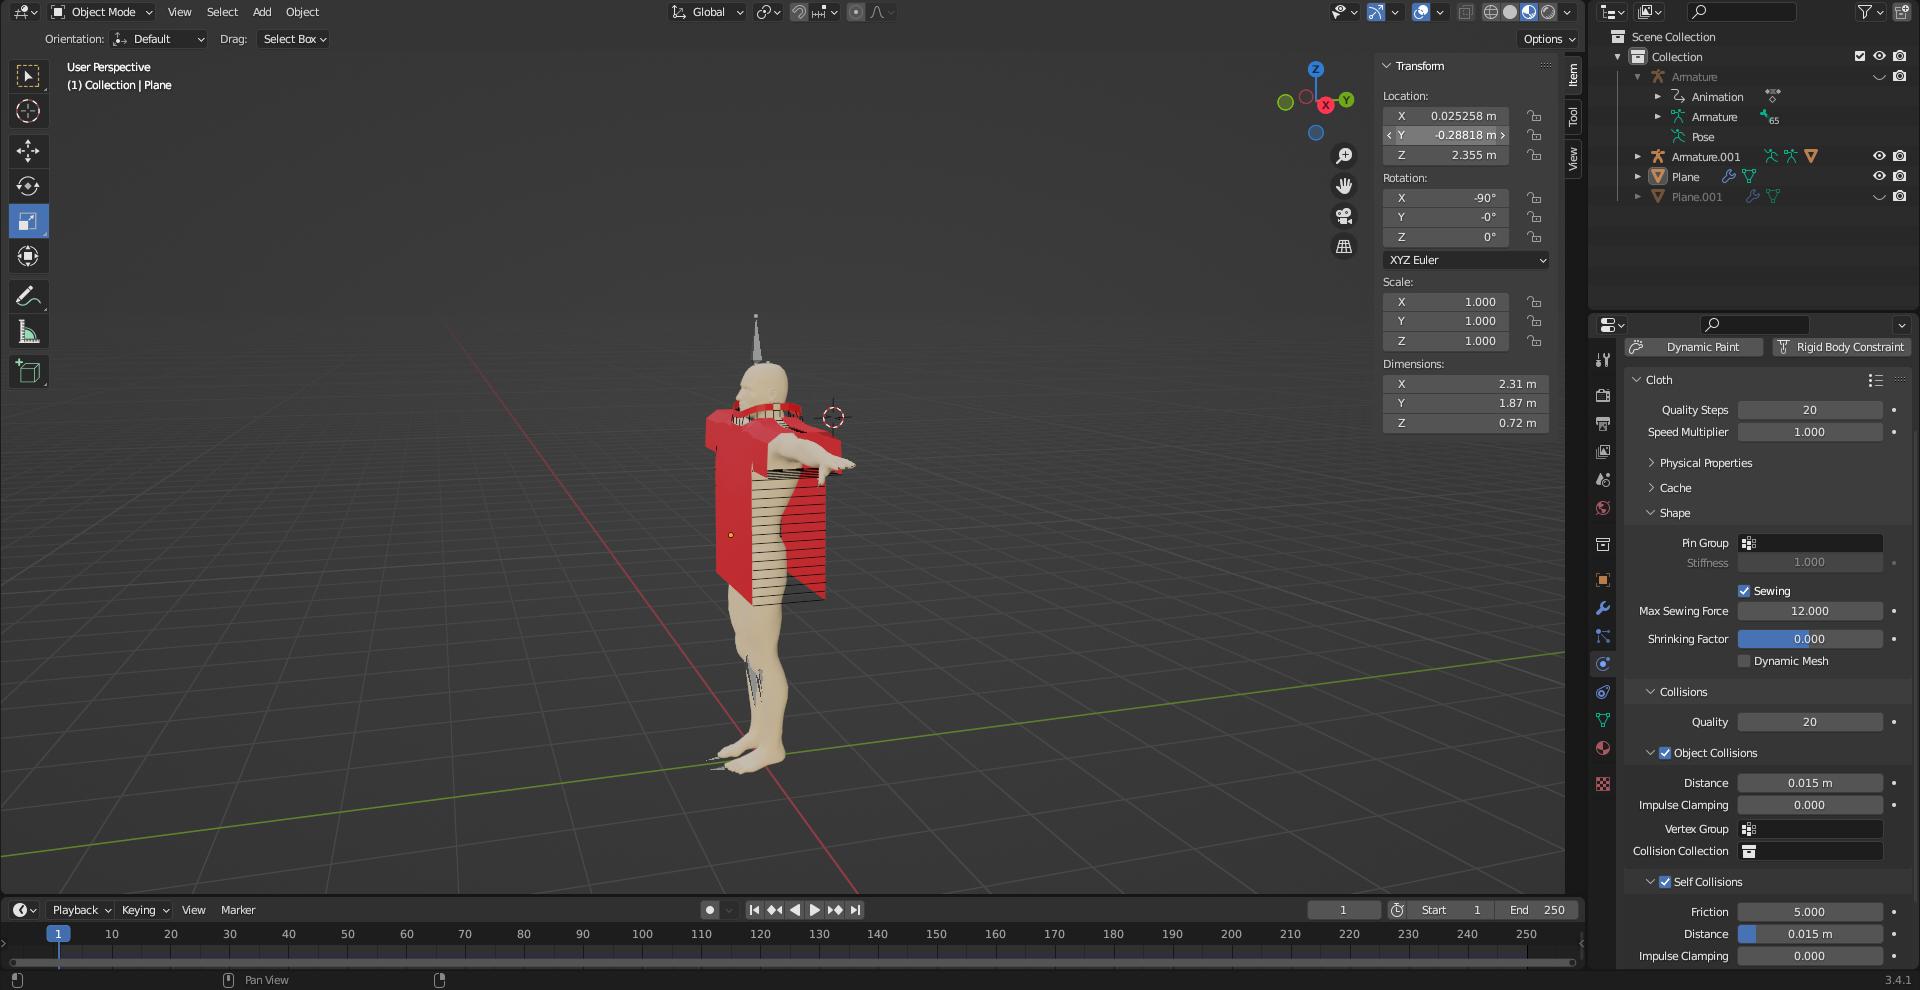Jump to the end of the timeline
The height and width of the screenshot is (990, 1920).
855,910
